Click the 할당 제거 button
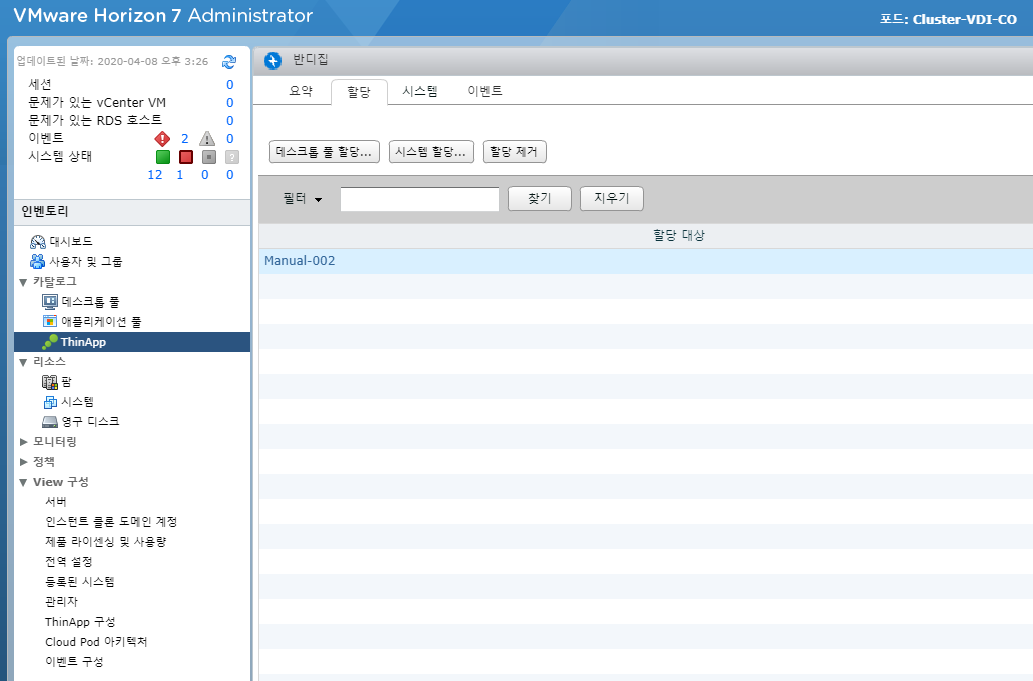Screen dimensions: 1033x681 [x=515, y=151]
